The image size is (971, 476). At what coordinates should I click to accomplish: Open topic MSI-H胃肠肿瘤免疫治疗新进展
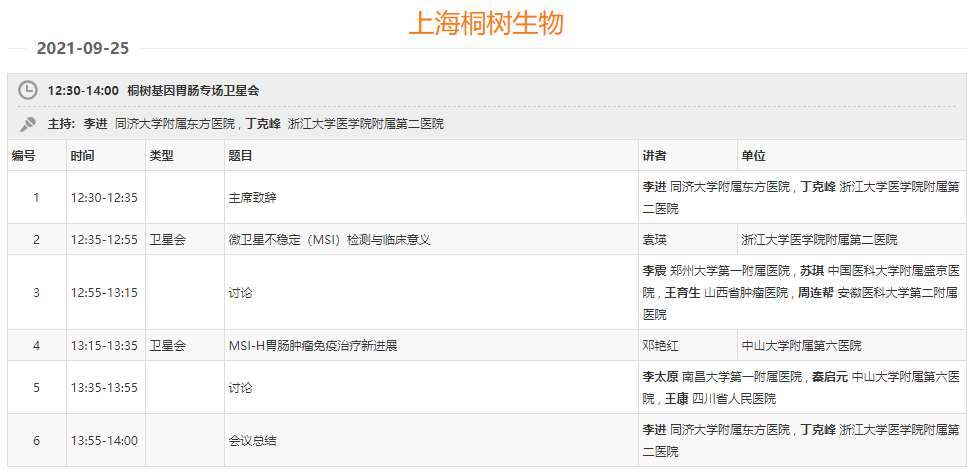pos(313,346)
